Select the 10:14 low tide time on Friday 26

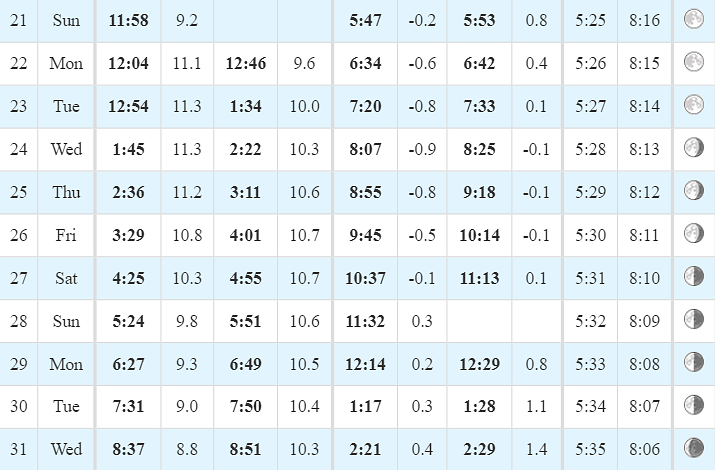pyautogui.click(x=479, y=235)
